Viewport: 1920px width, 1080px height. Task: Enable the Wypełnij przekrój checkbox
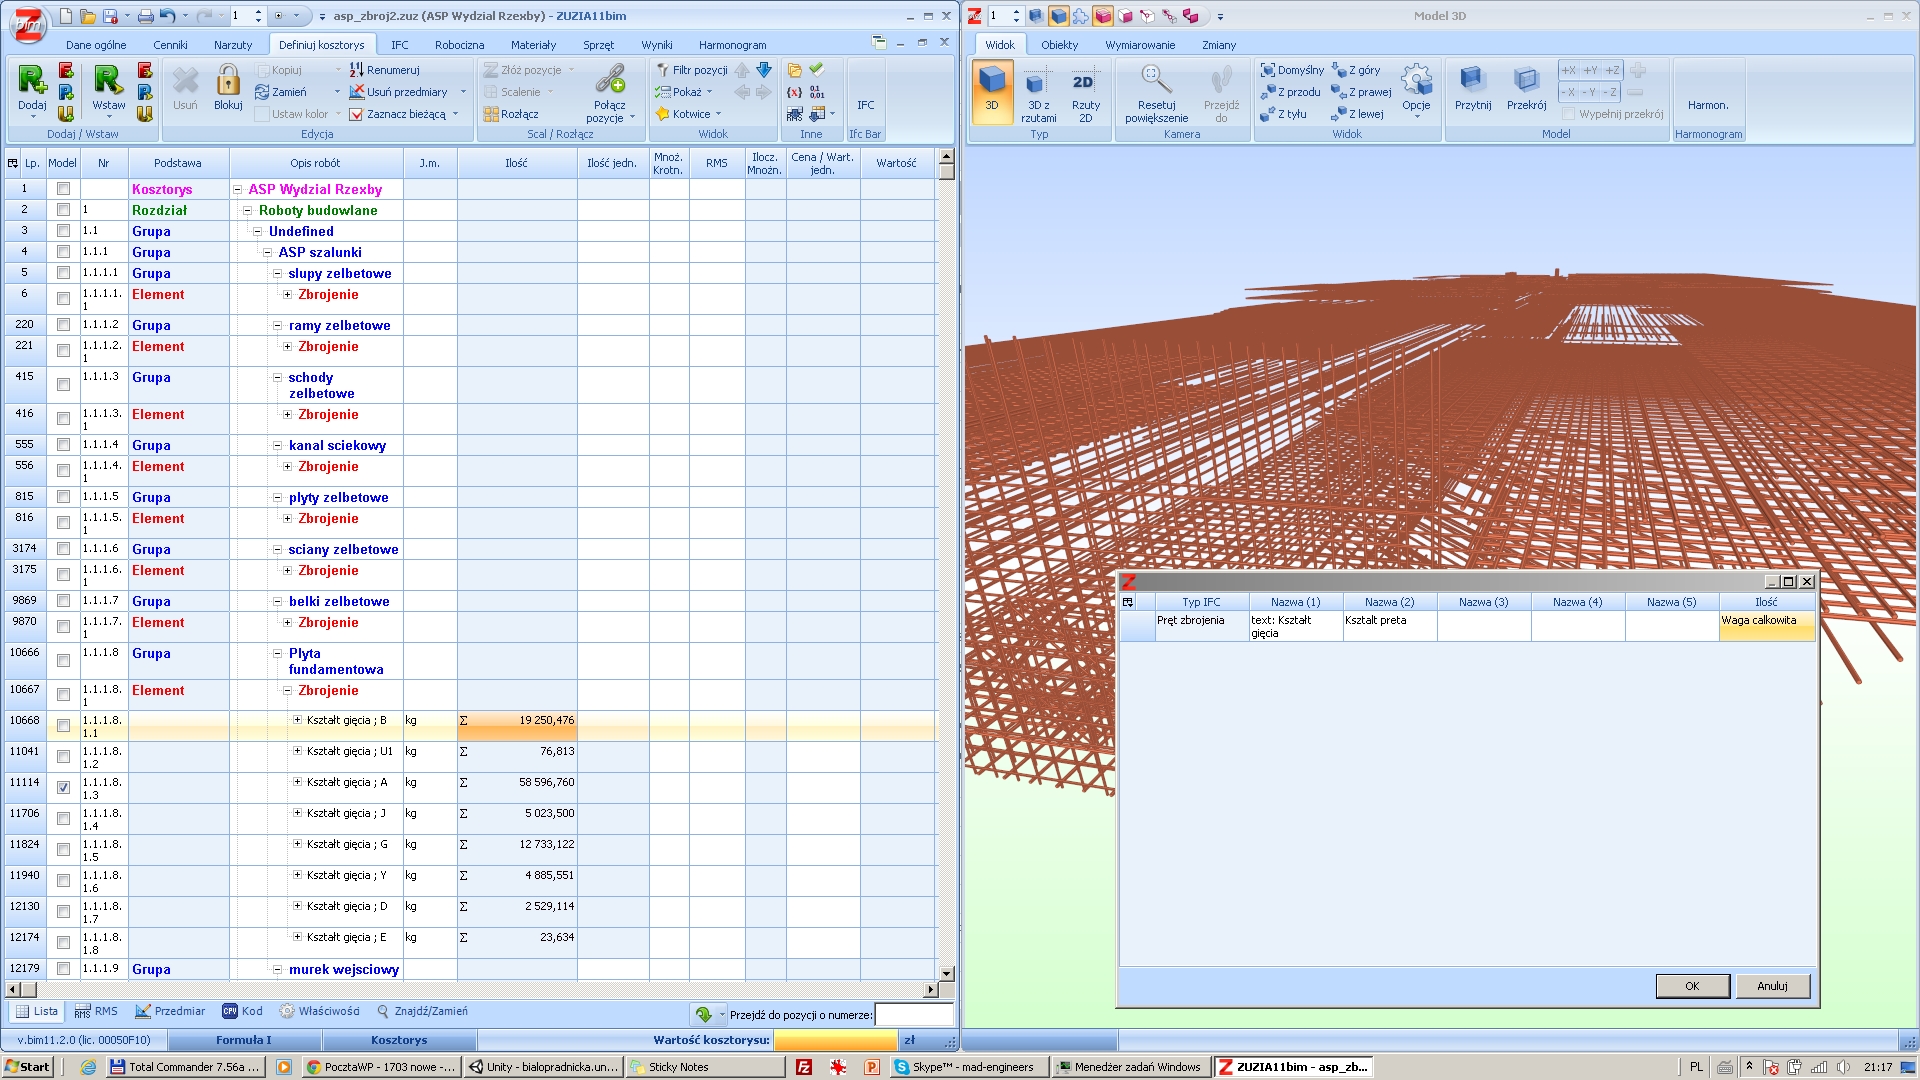(1569, 114)
